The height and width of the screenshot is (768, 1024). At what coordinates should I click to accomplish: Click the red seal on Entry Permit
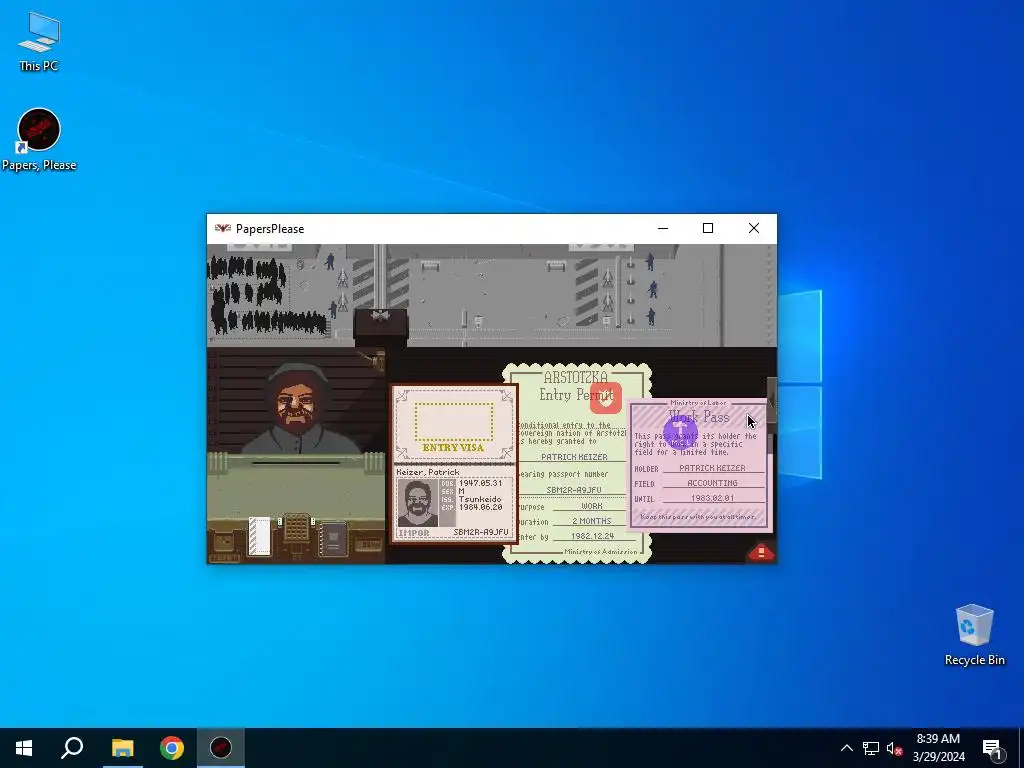[x=605, y=398]
